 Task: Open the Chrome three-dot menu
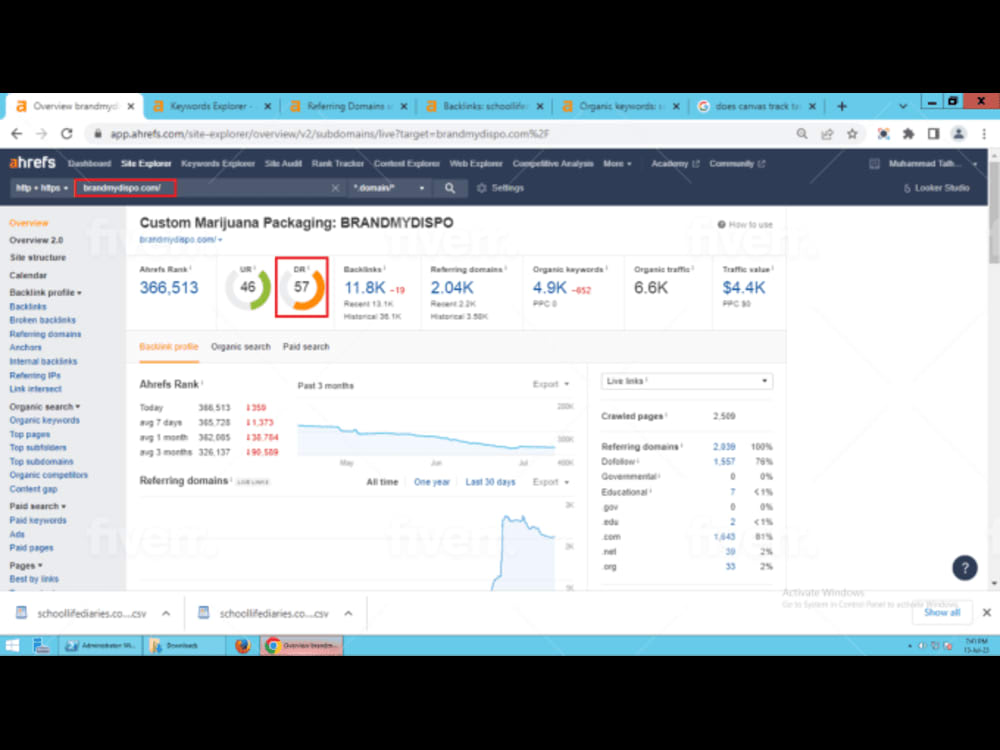coord(984,134)
